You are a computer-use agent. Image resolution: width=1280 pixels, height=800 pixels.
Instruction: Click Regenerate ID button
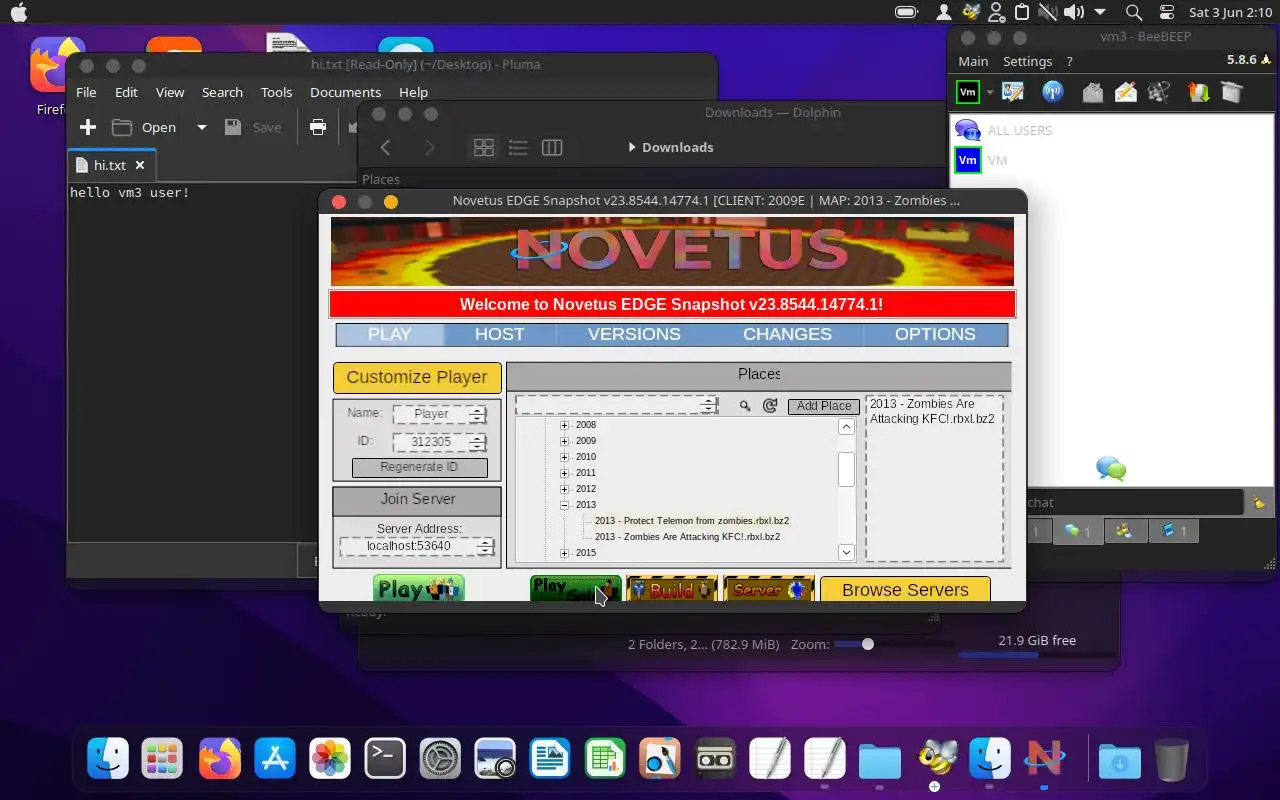(420, 467)
